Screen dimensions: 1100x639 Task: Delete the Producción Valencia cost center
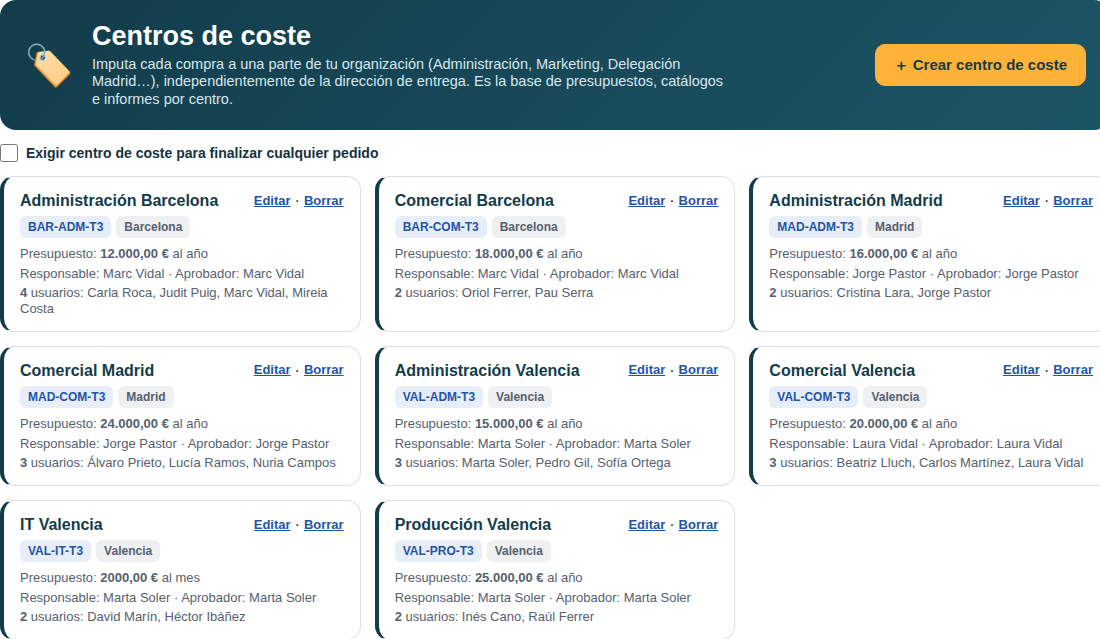tap(698, 525)
